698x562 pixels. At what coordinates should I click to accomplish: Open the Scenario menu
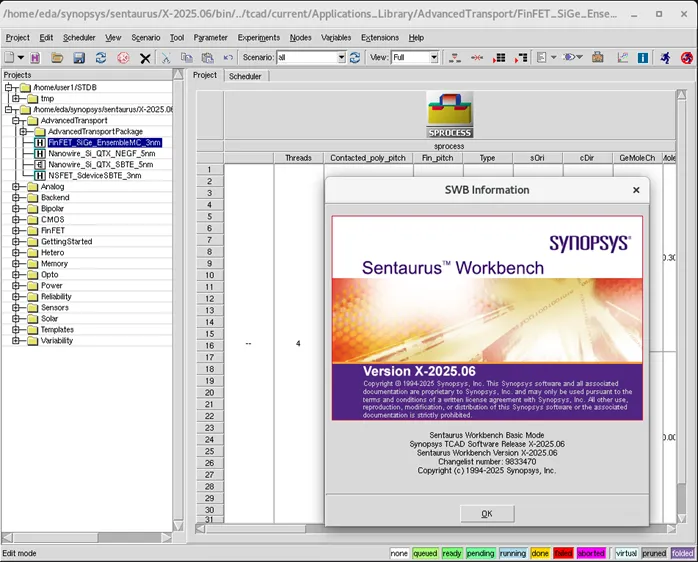coord(146,38)
